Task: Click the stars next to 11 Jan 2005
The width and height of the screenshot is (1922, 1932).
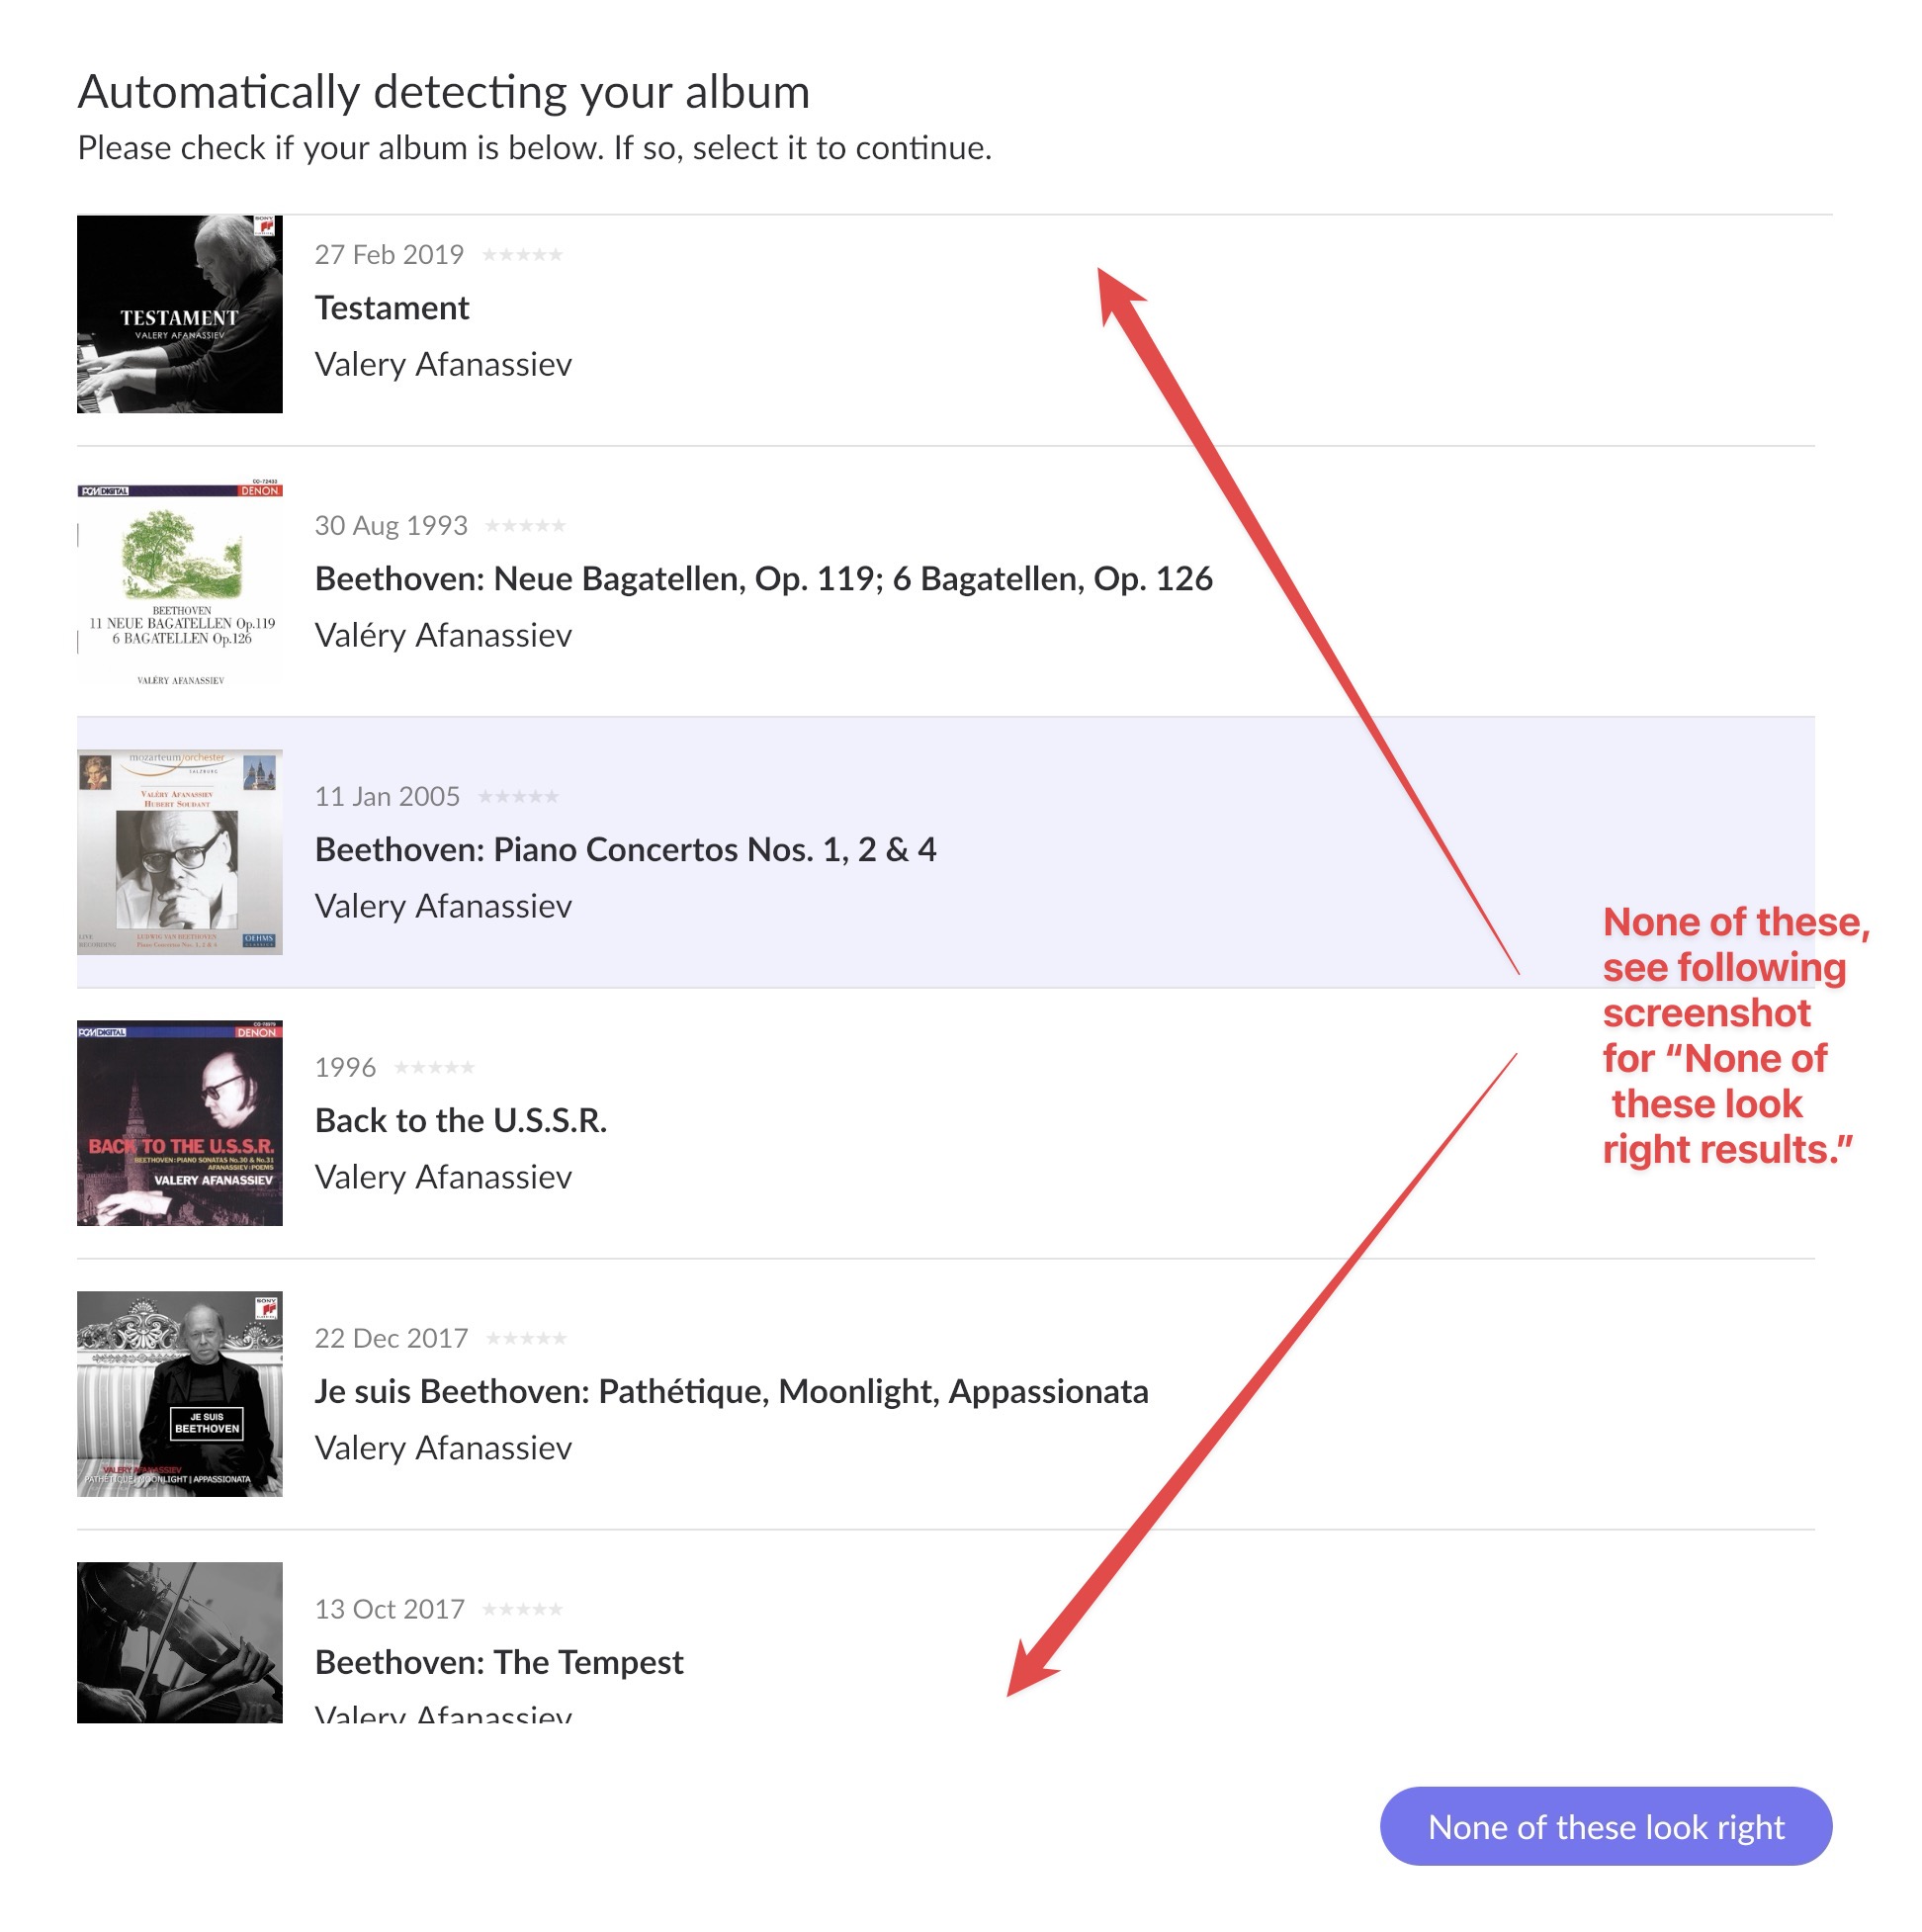Action: click(x=519, y=797)
